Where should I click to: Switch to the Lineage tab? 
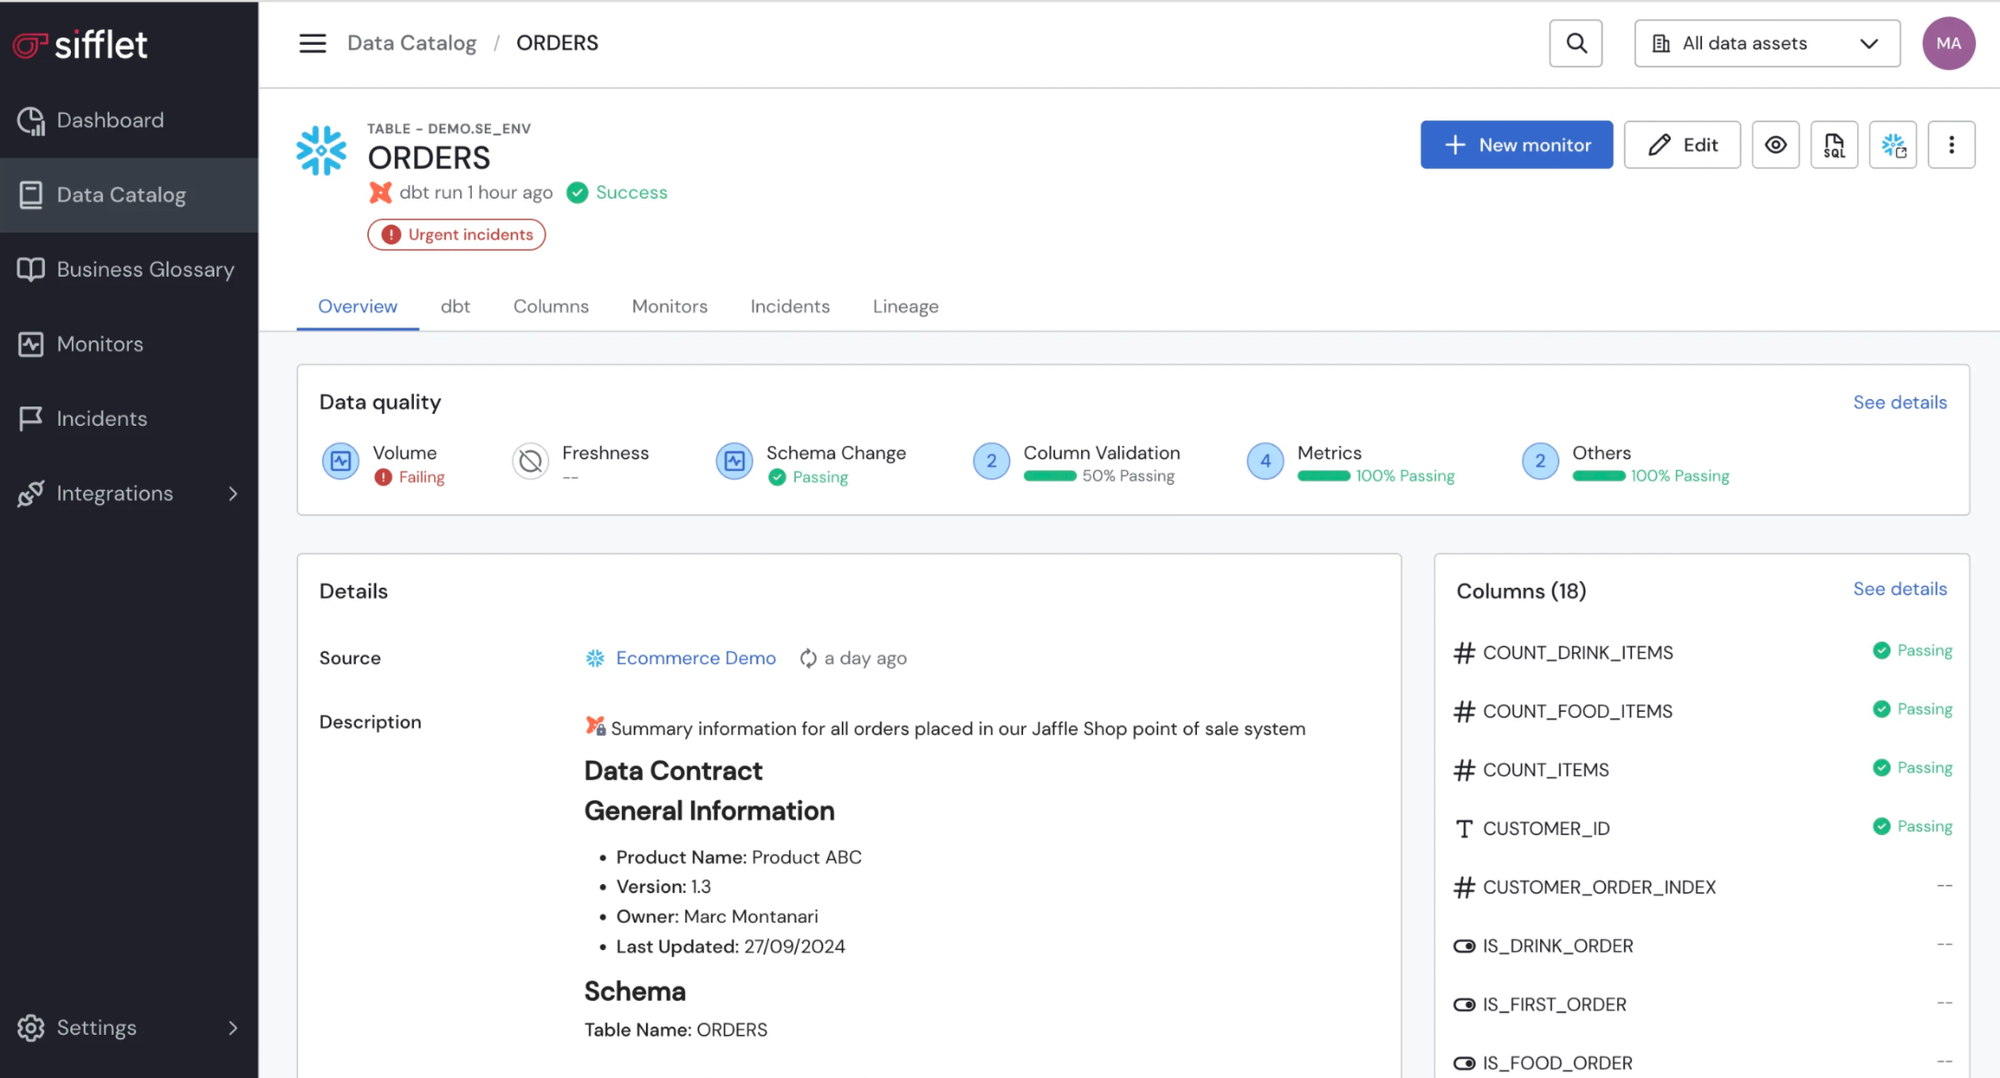905,306
